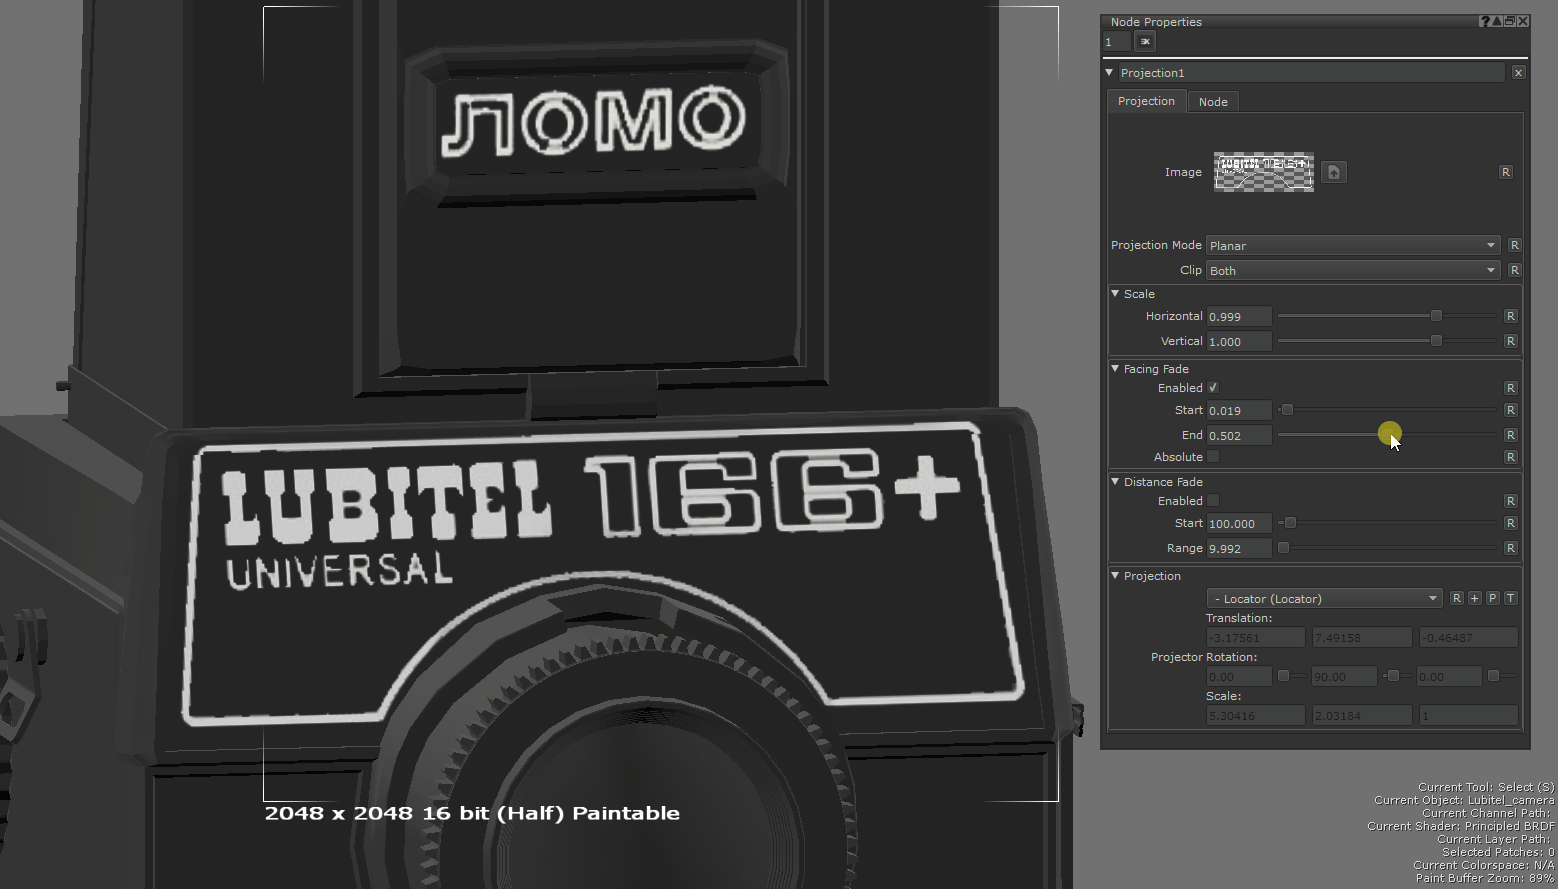Open the Clip dropdown set to Both

[x=1352, y=270]
